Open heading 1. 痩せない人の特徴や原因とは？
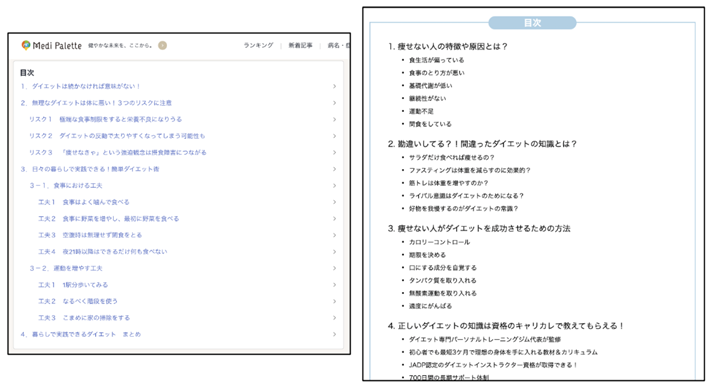Image resolution: width=712 pixels, height=390 pixels. pos(448,46)
